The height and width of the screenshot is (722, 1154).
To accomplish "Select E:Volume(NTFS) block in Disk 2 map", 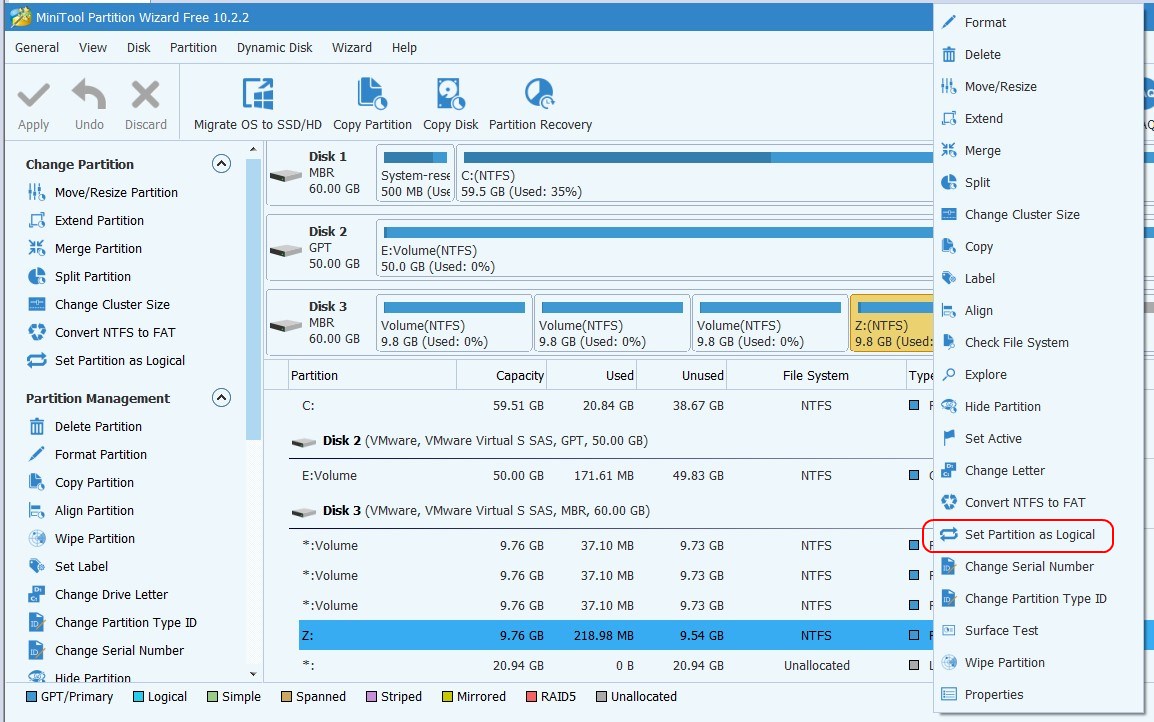I will point(654,249).
